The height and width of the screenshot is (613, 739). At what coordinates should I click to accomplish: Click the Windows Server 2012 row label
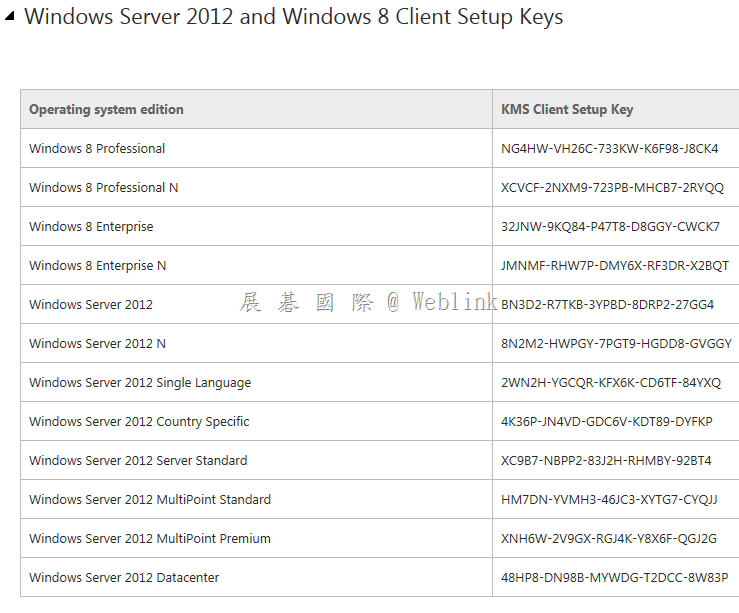coord(90,304)
